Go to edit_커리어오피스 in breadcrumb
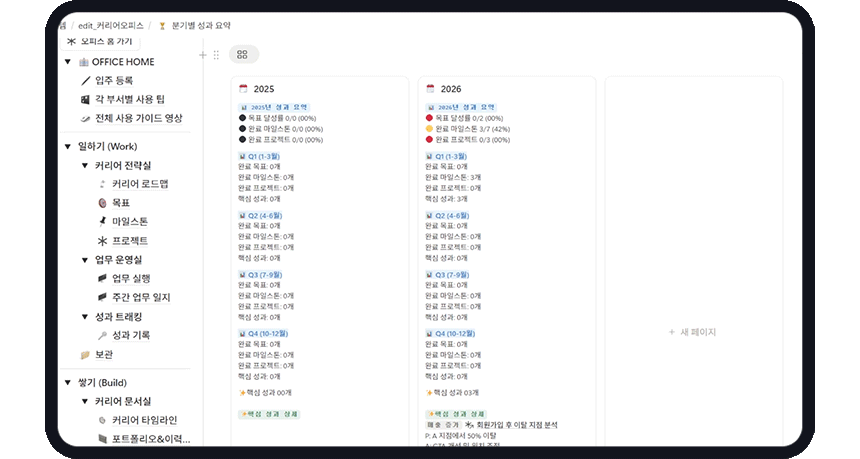This screenshot has width=860, height=459. pyautogui.click(x=111, y=26)
